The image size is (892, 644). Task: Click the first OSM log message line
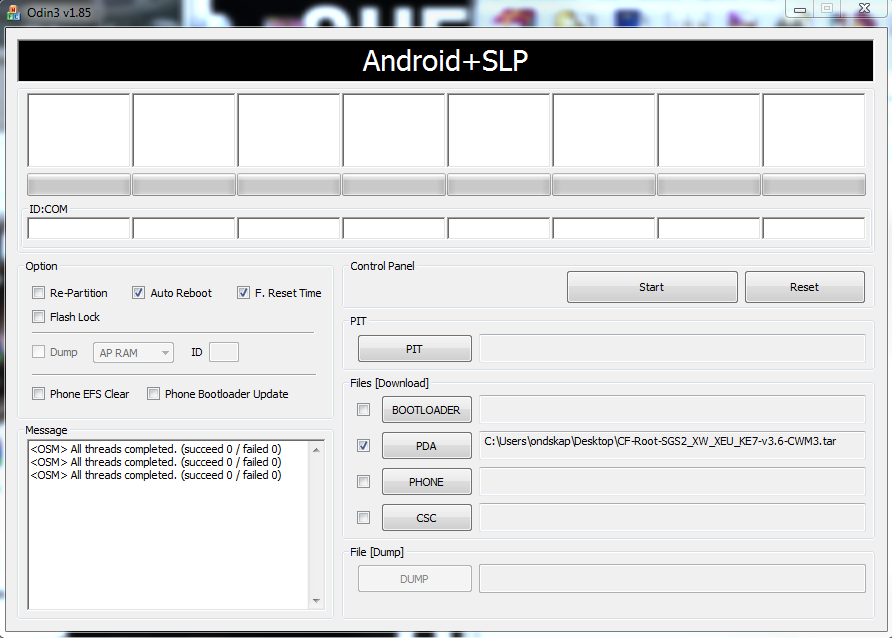(x=156, y=449)
